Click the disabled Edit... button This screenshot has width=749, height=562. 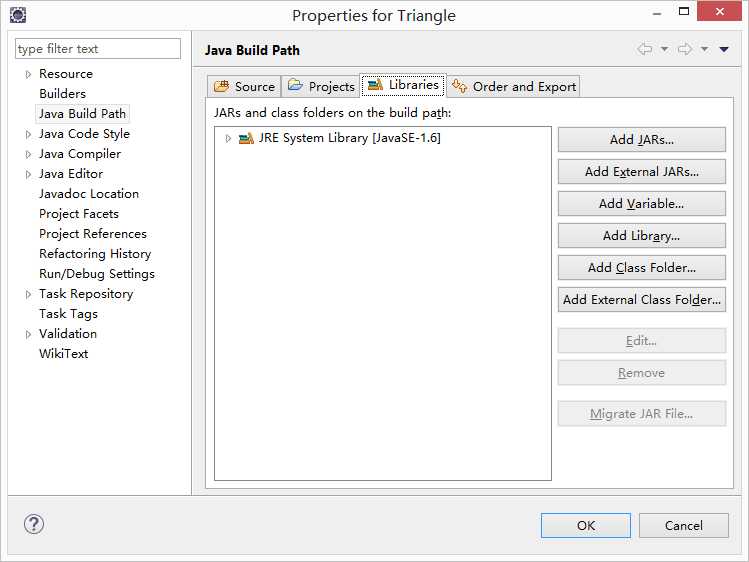tap(642, 340)
